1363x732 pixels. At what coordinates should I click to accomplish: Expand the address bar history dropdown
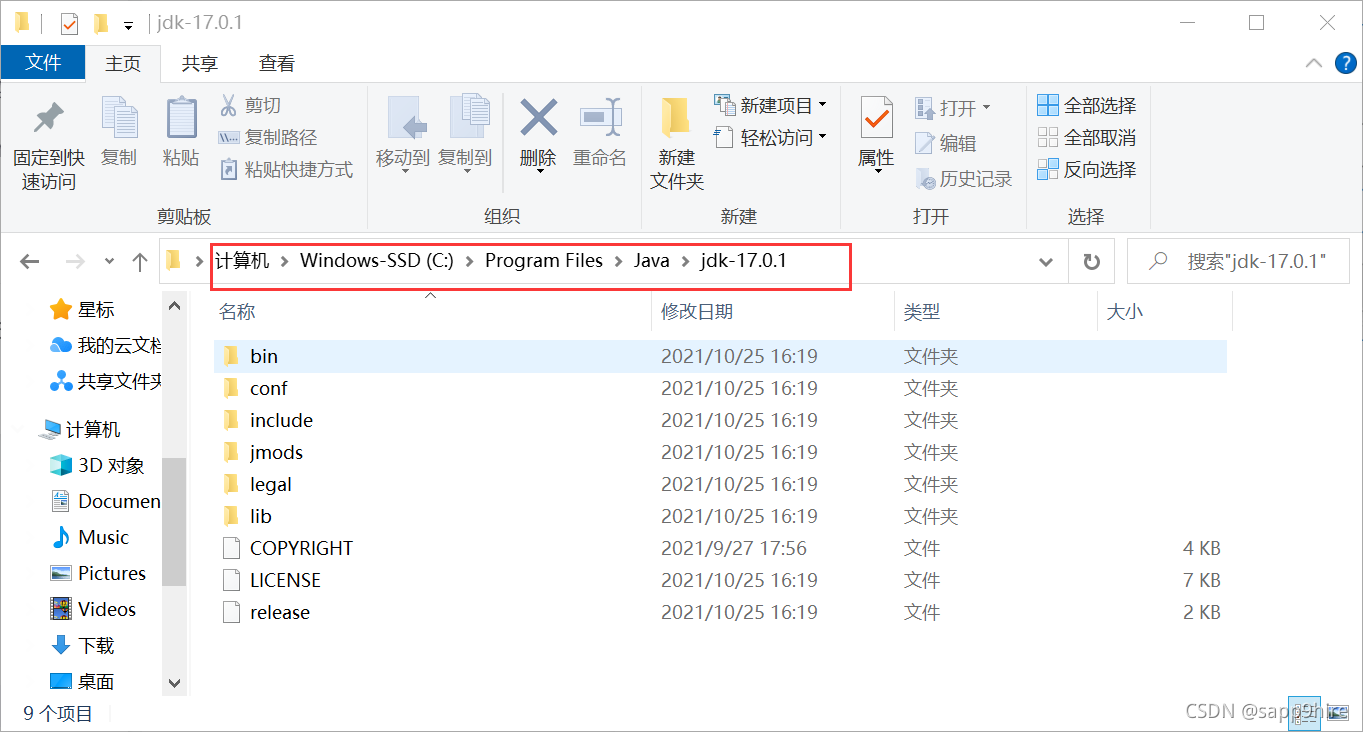1046,262
